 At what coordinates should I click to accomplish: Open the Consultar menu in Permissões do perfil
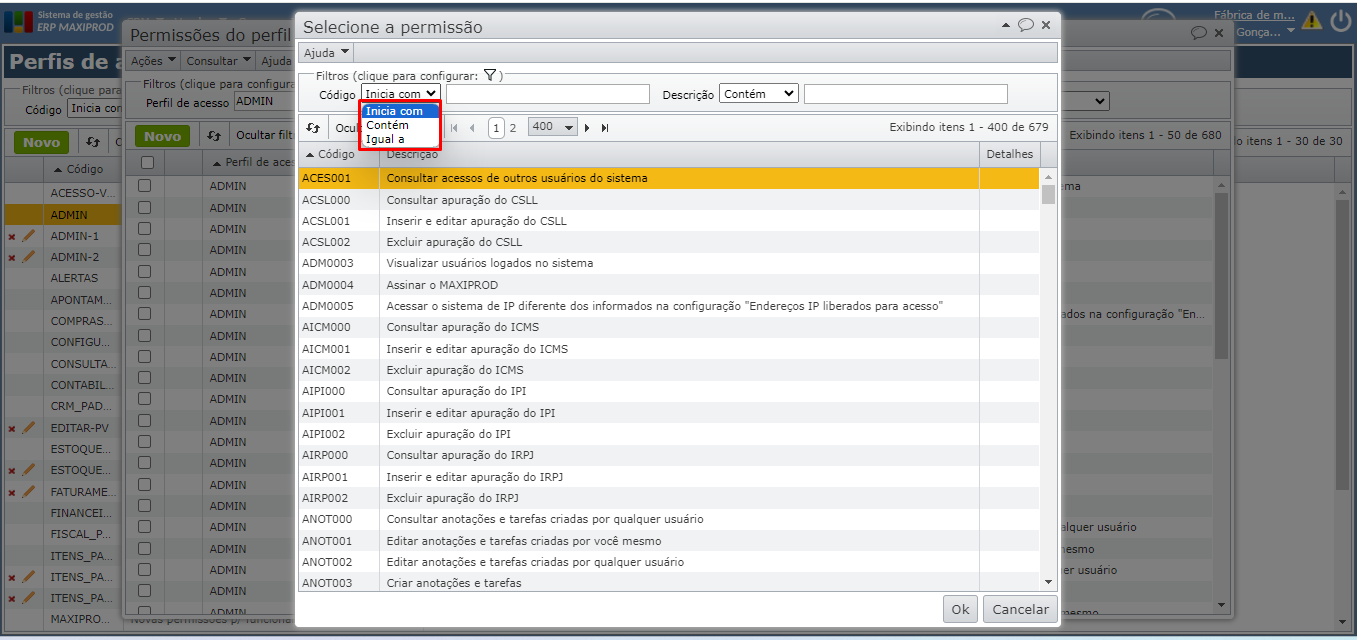217,61
